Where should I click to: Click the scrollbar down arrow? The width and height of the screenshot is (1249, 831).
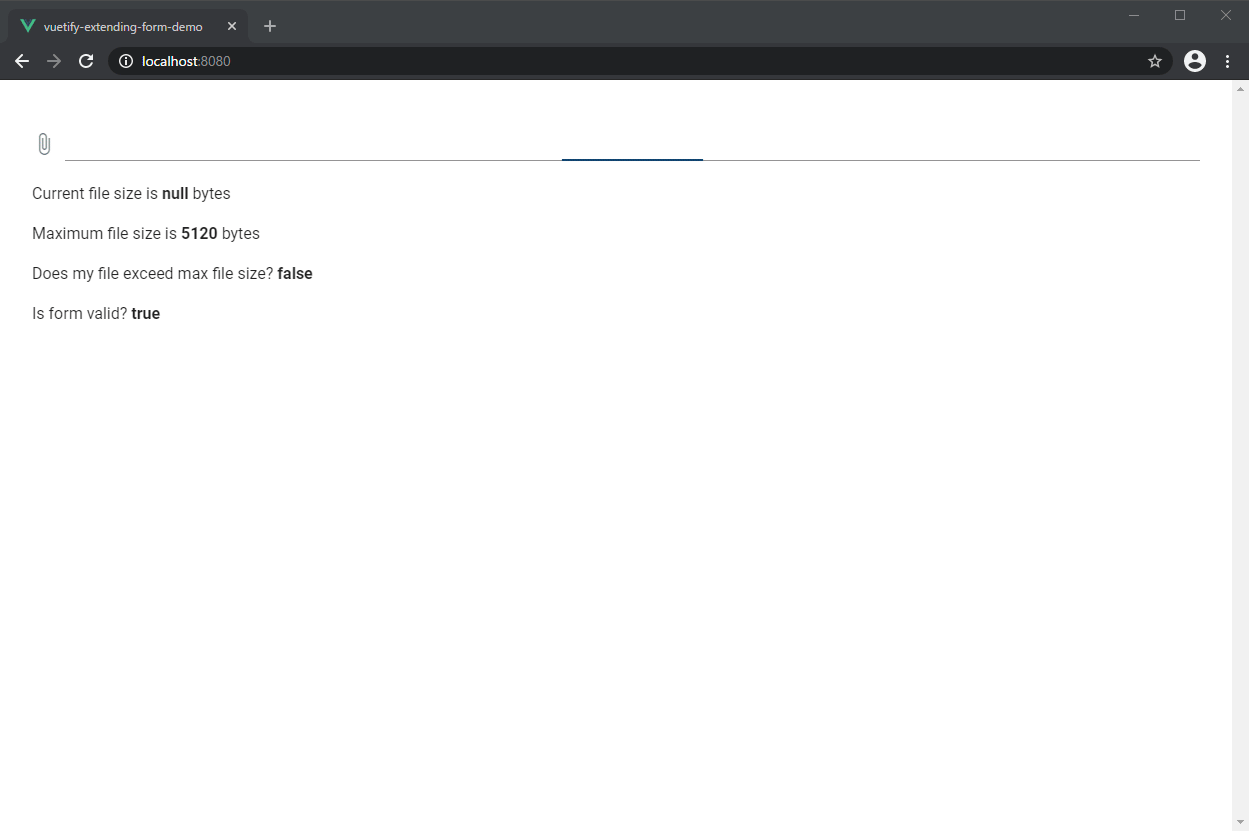point(1240,822)
